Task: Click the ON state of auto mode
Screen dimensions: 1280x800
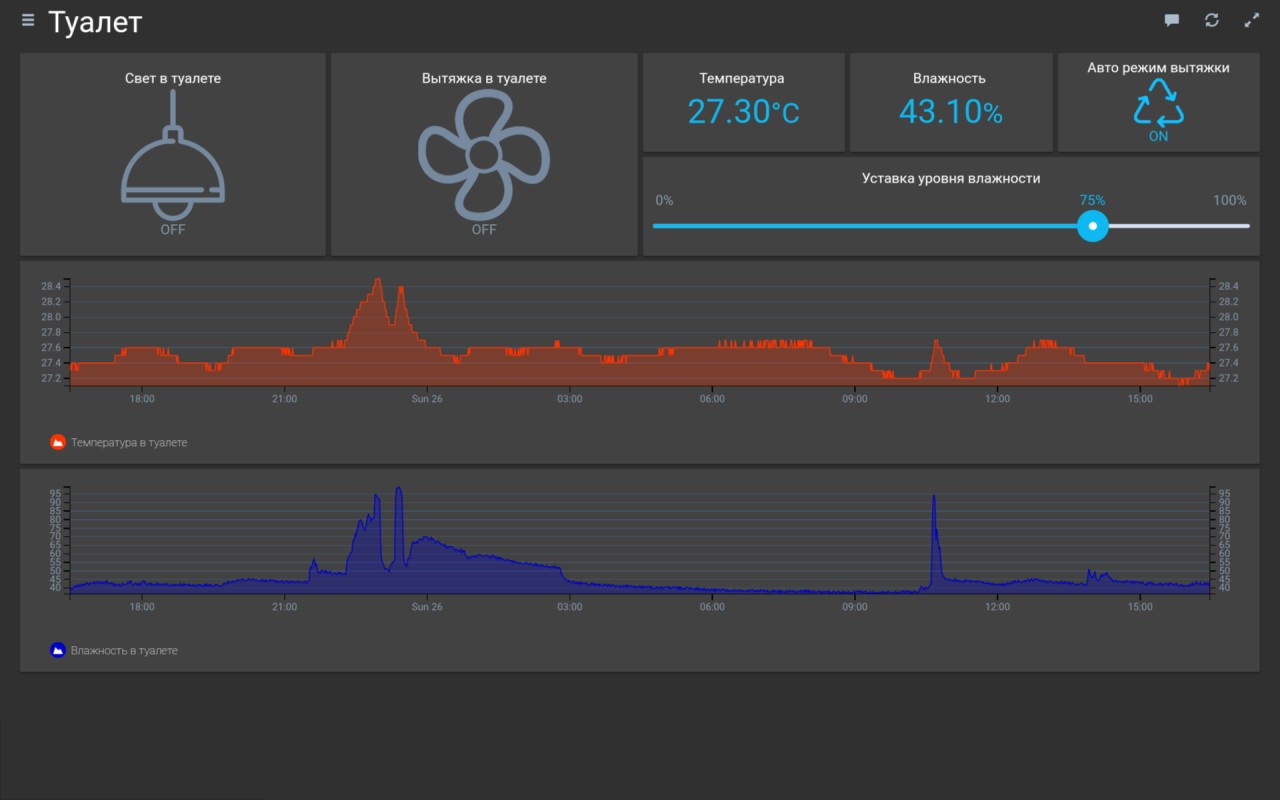Action: tap(1158, 136)
